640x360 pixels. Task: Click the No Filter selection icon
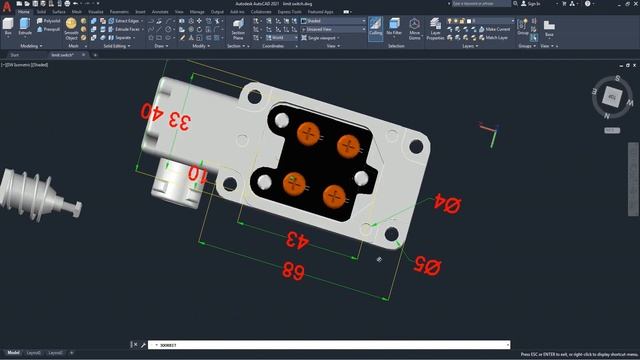[x=394, y=27]
